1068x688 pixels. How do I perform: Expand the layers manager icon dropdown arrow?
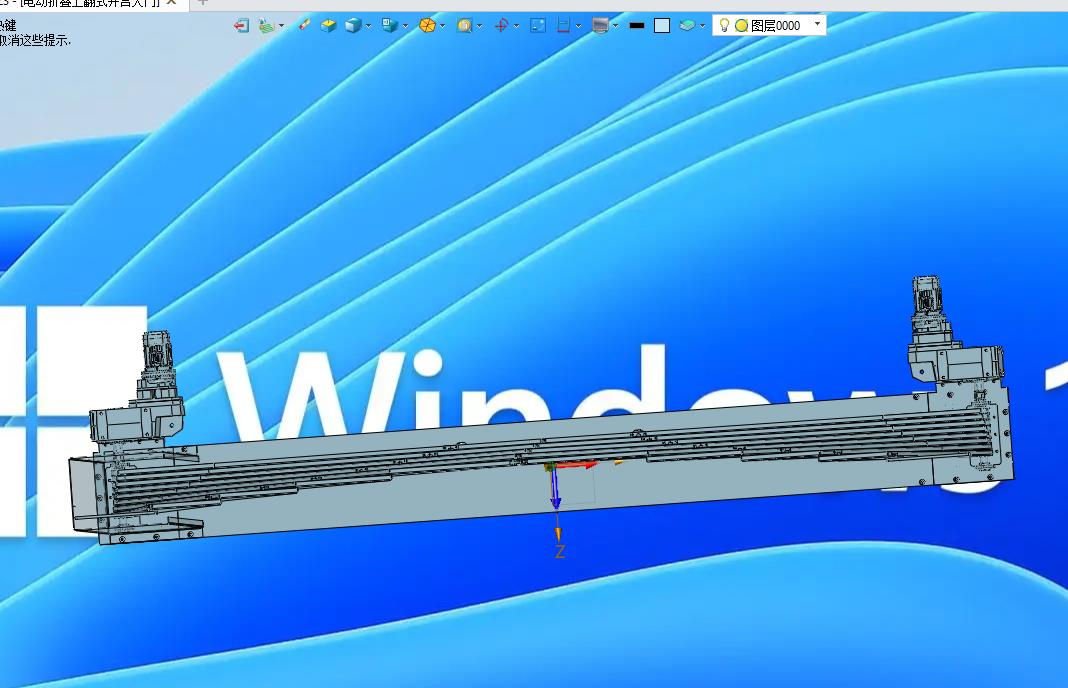pos(702,26)
